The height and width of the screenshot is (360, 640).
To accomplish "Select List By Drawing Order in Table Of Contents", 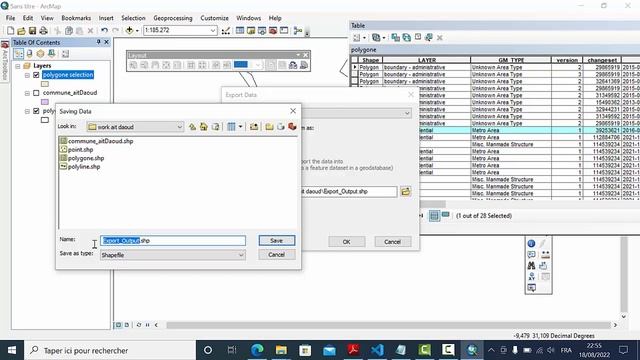I will 18,53.
